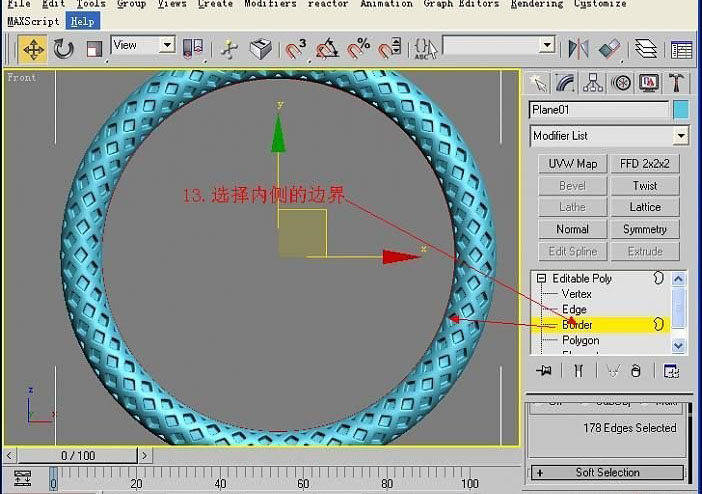Click the cyan object color swatch
Screen dimensions: 702x494
pyautogui.click(x=681, y=110)
